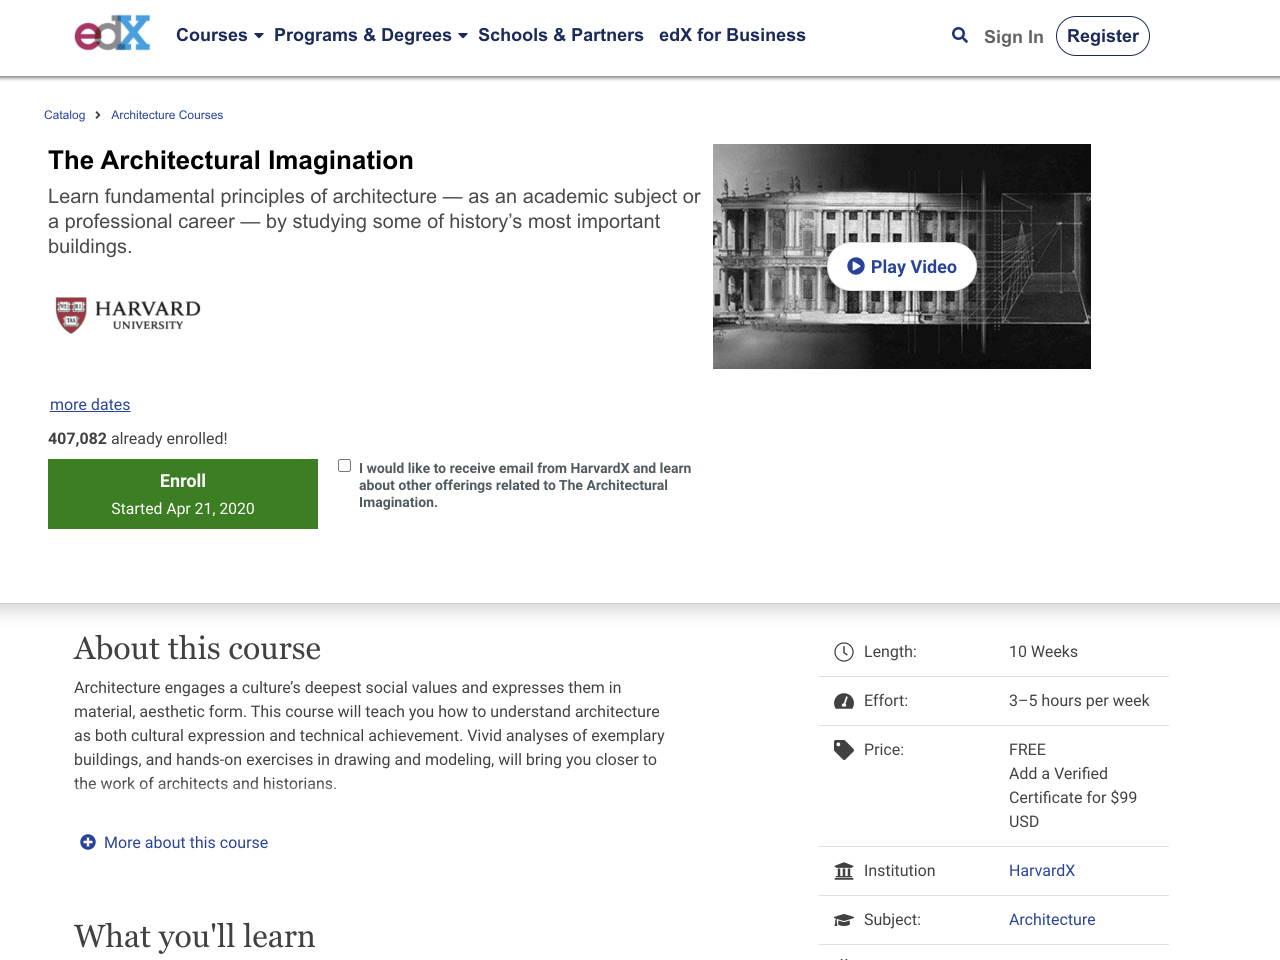
Task: Click the clock icon next to Length
Action: (x=844, y=652)
